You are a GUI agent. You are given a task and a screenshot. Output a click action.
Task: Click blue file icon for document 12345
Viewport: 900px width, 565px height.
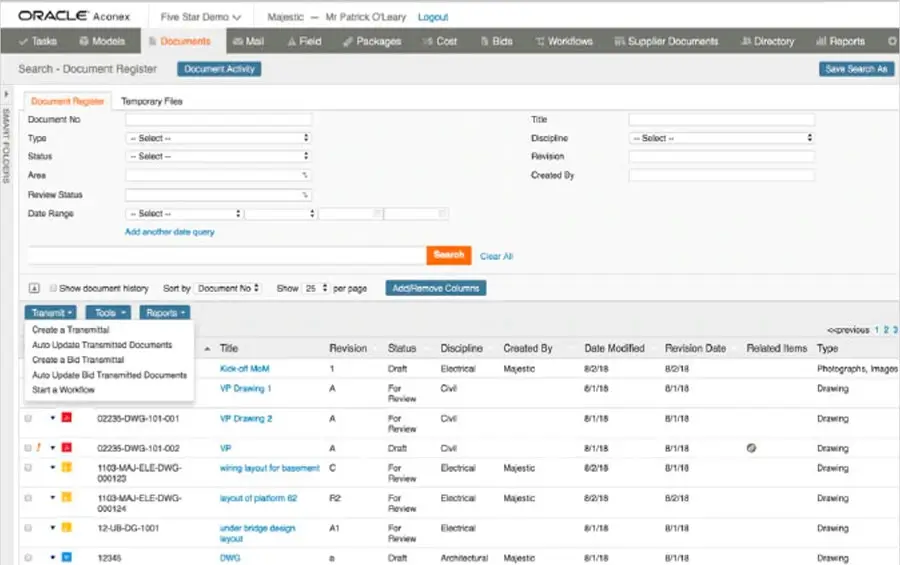[67, 557]
